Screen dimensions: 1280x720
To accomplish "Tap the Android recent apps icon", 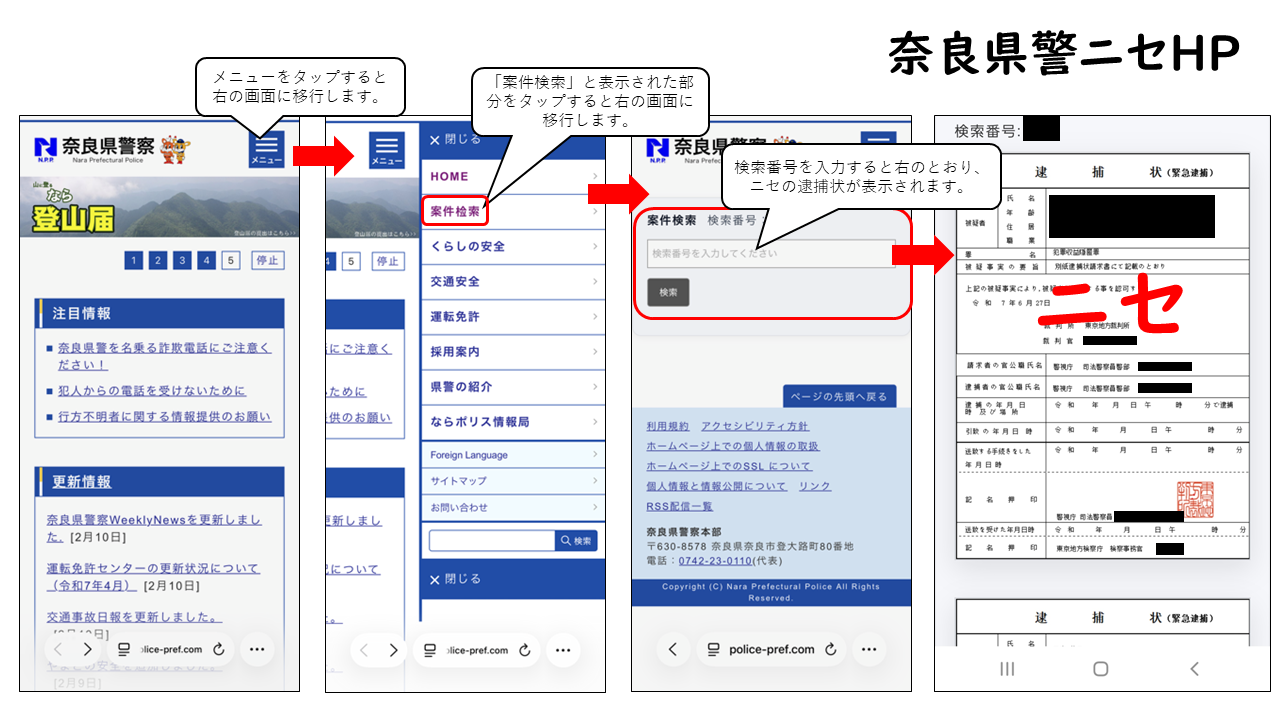I will (x=1007, y=669).
